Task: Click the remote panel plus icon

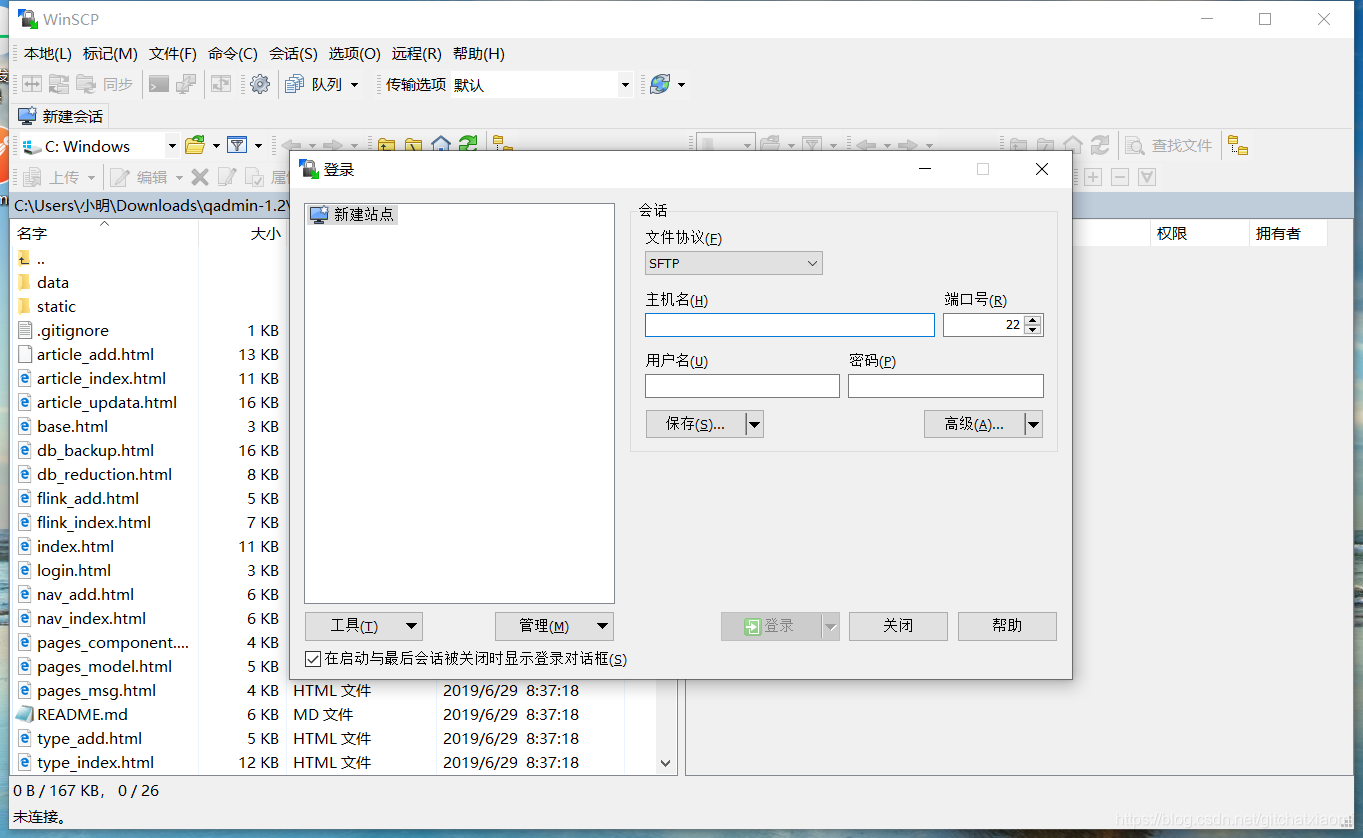Action: pyautogui.click(x=1093, y=177)
